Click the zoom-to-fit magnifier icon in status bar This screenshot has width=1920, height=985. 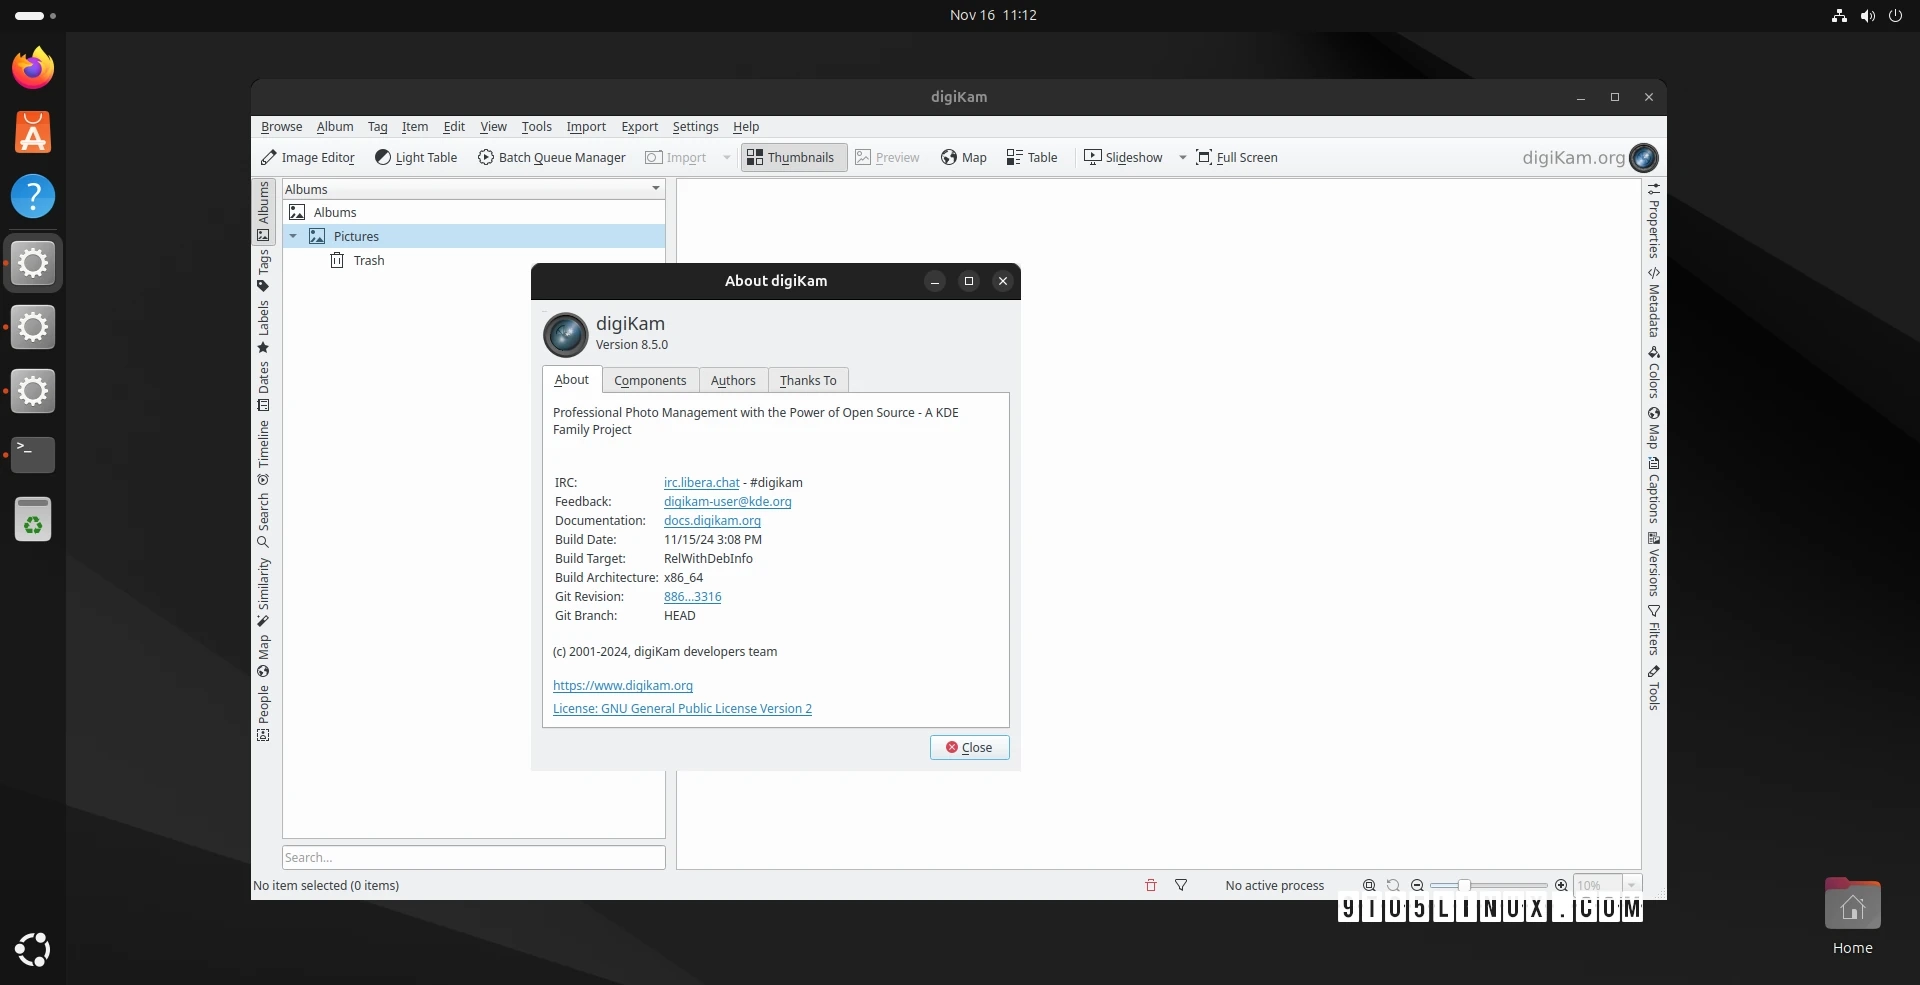pyautogui.click(x=1369, y=885)
